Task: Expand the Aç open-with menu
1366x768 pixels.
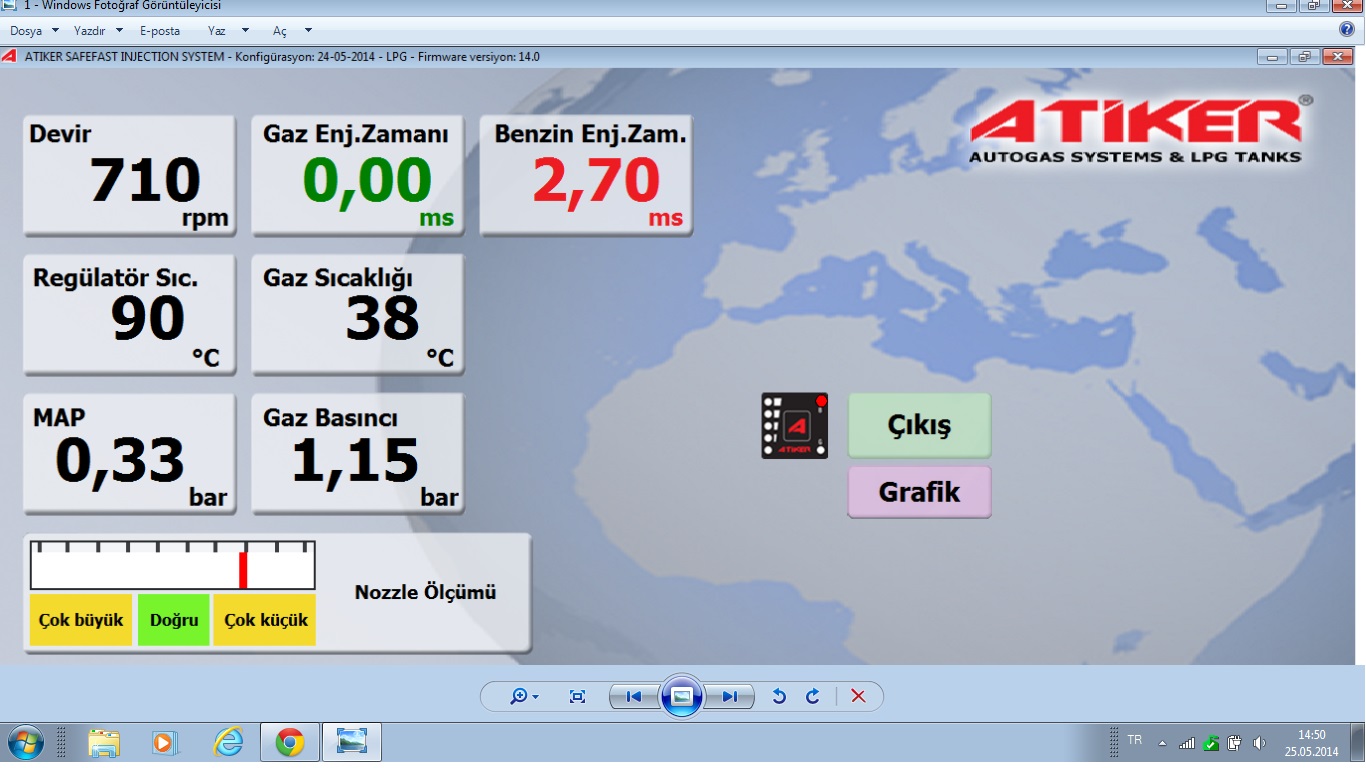Action: click(x=293, y=31)
